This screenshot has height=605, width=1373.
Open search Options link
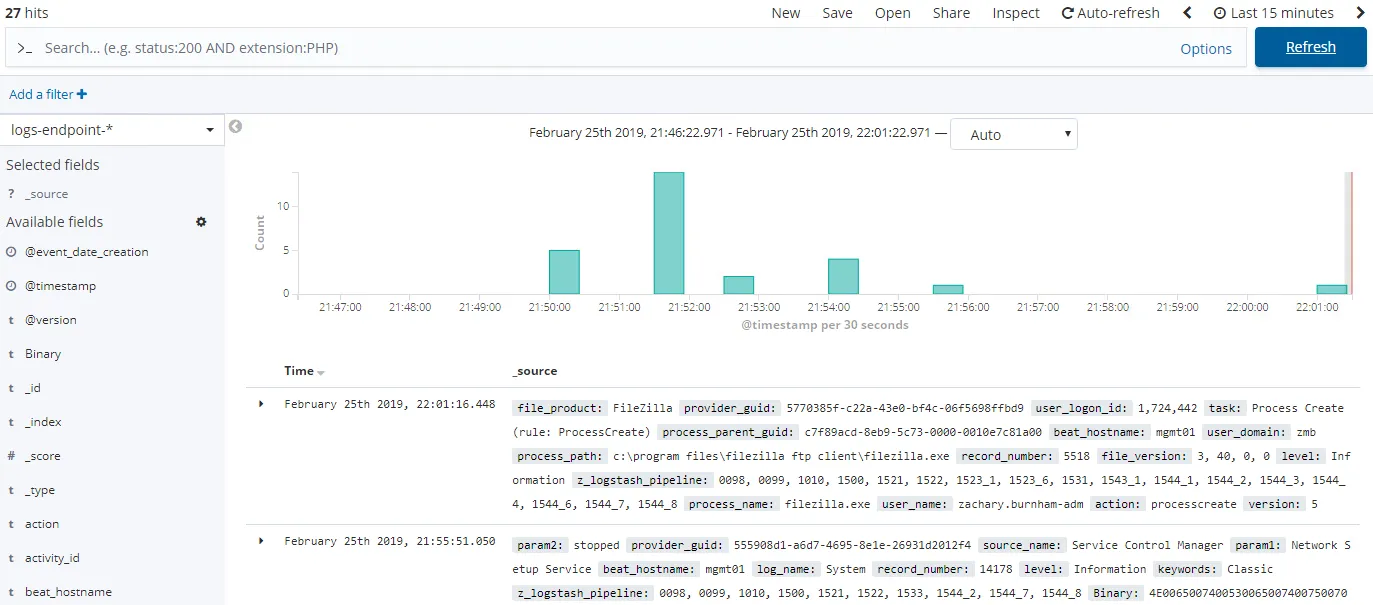click(1206, 49)
